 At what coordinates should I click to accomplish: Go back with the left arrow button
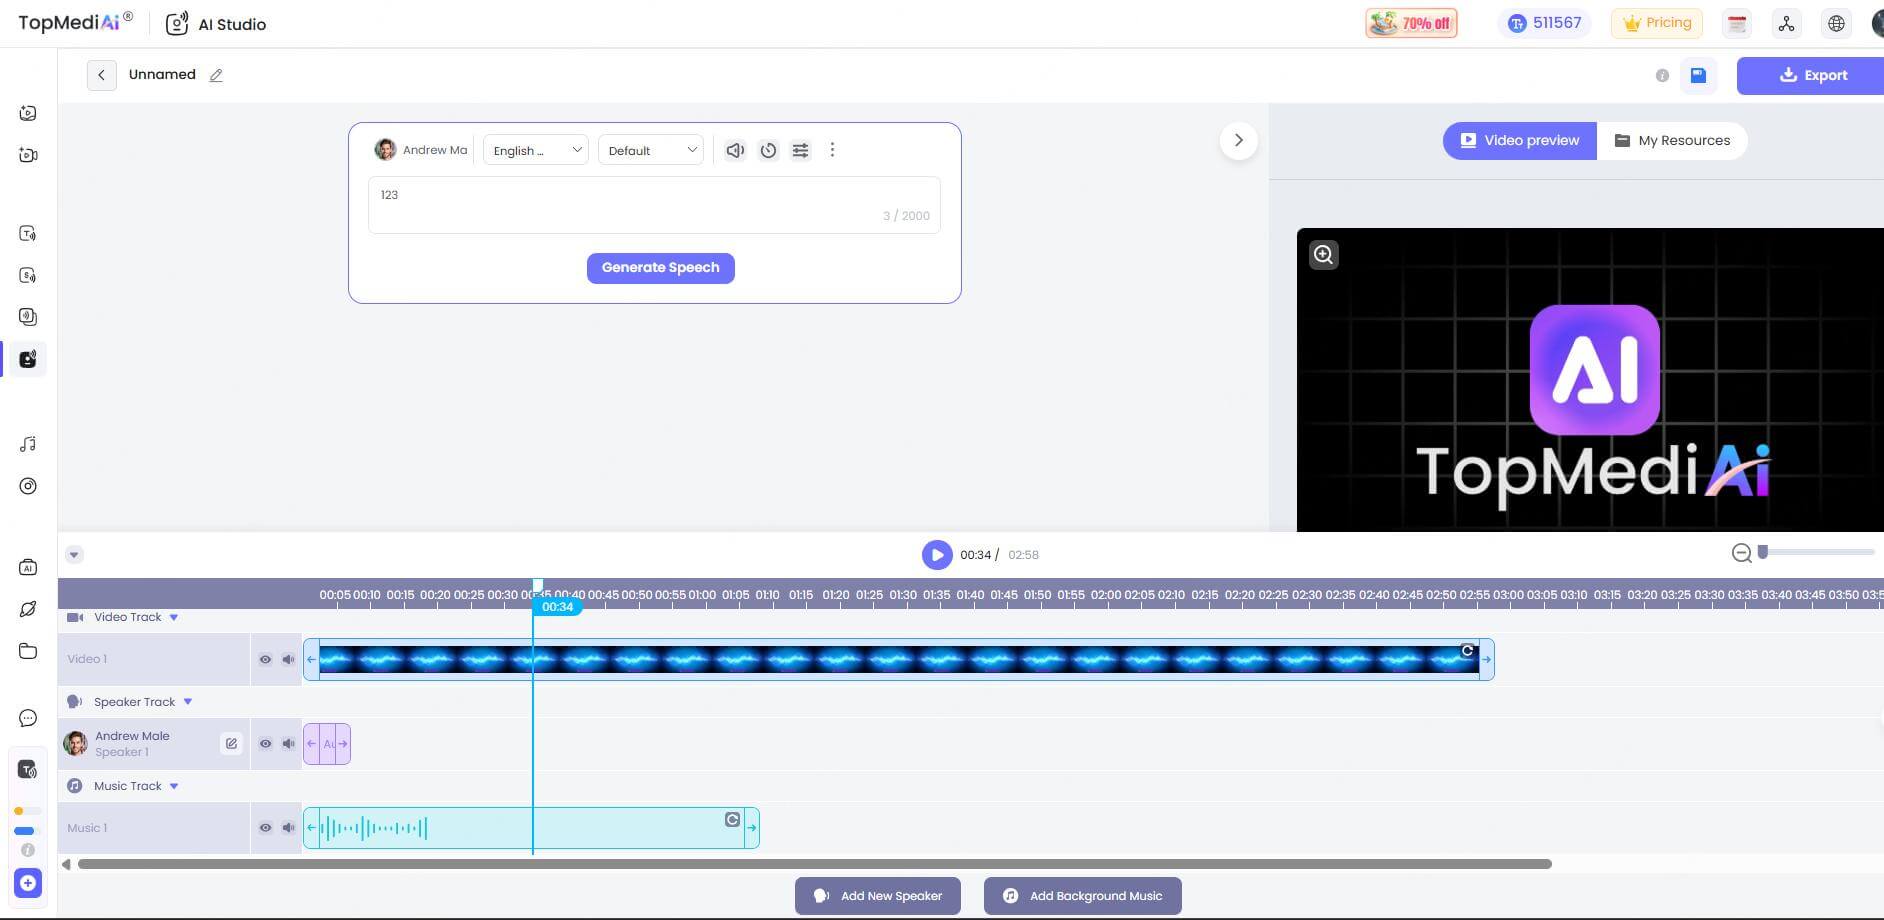click(101, 75)
